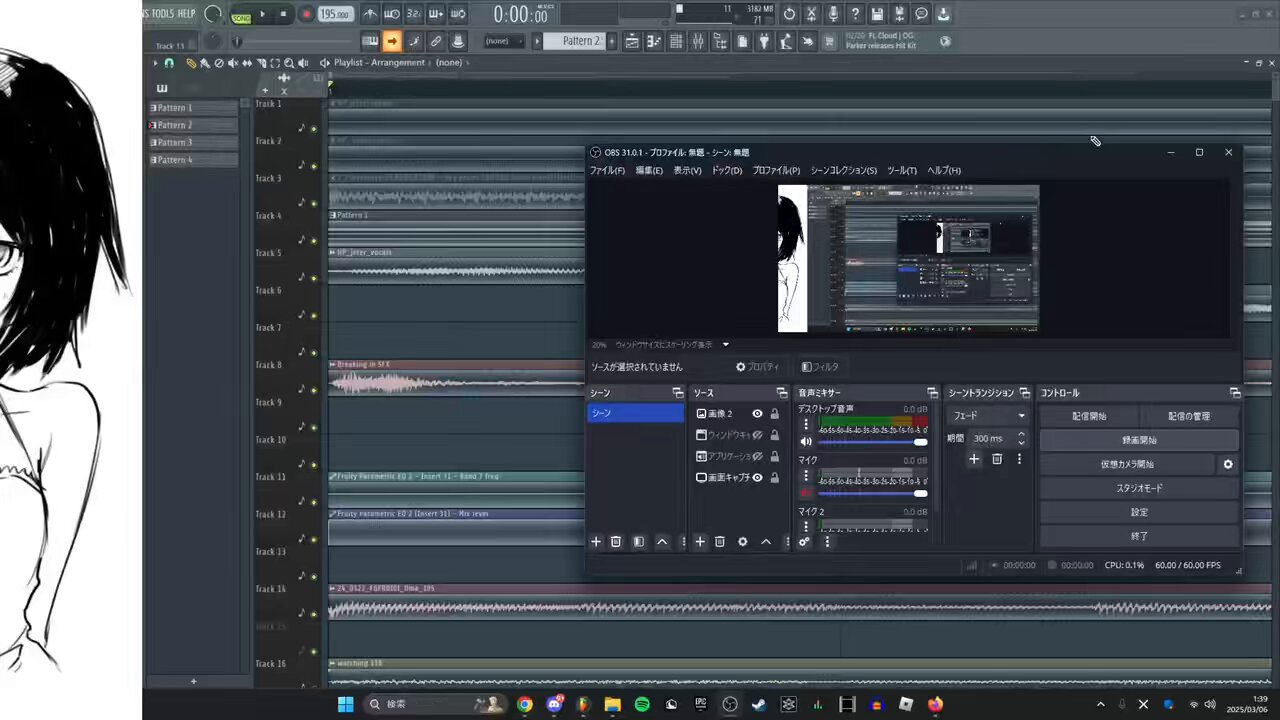Add a new source with plus icon

700,542
